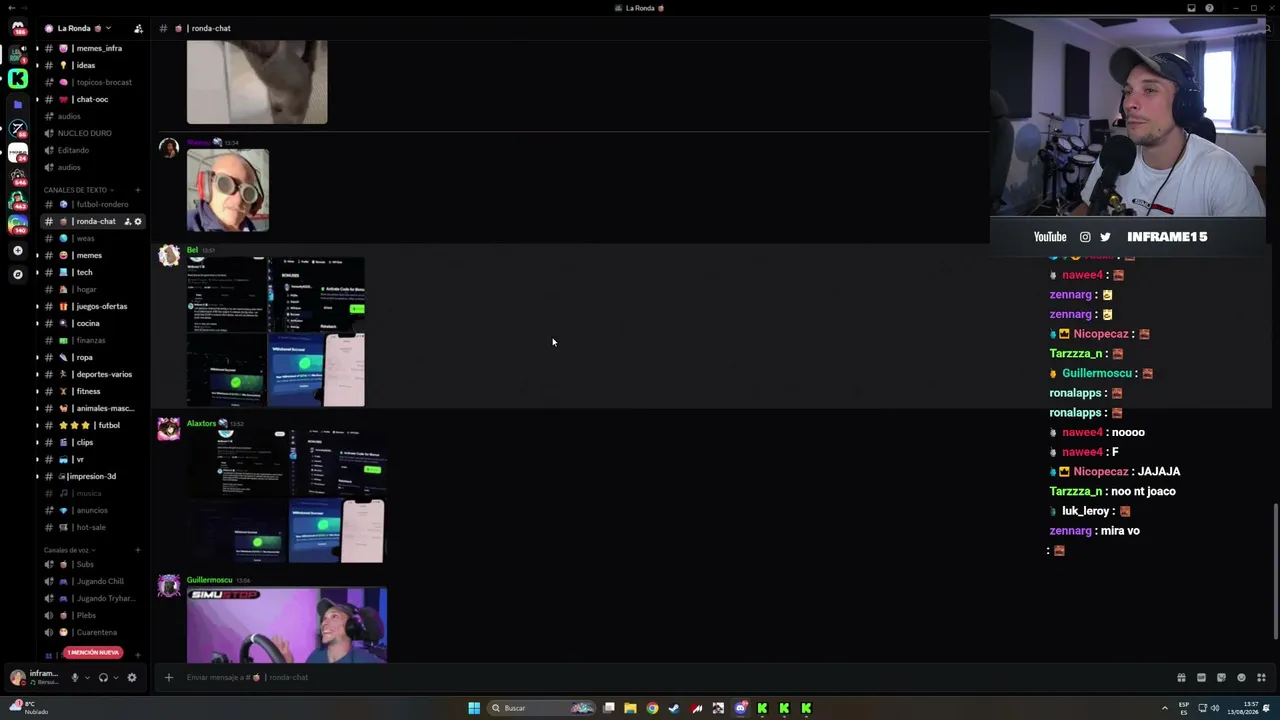
Task: Open the server with the 140 badge
Action: point(17,226)
